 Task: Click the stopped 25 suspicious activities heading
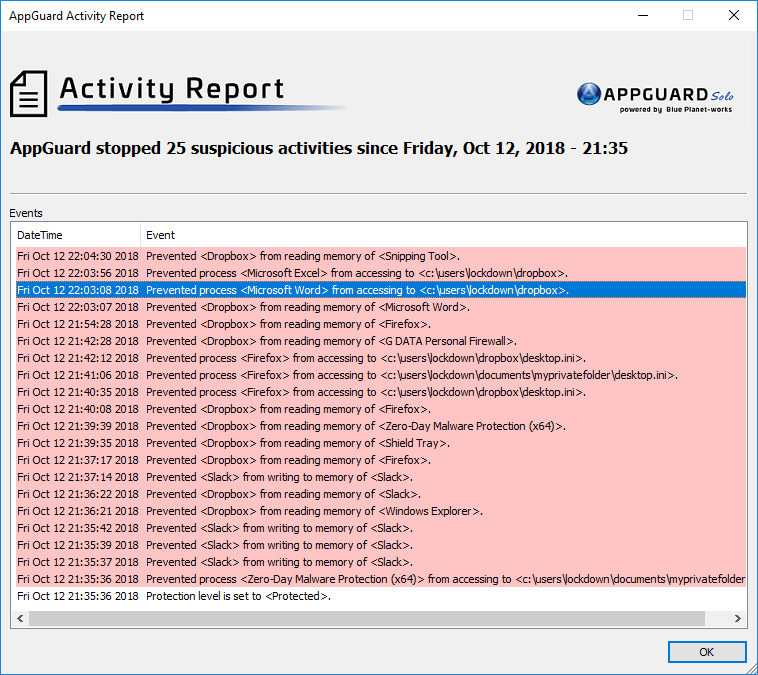point(319,148)
